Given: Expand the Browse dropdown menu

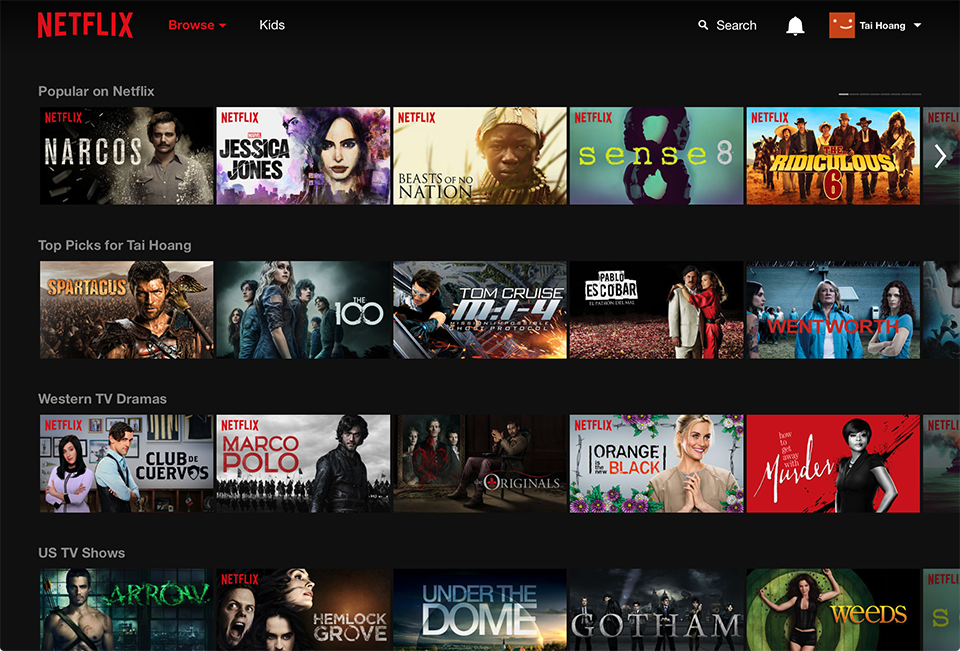Looking at the screenshot, I should pyautogui.click(x=197, y=25).
